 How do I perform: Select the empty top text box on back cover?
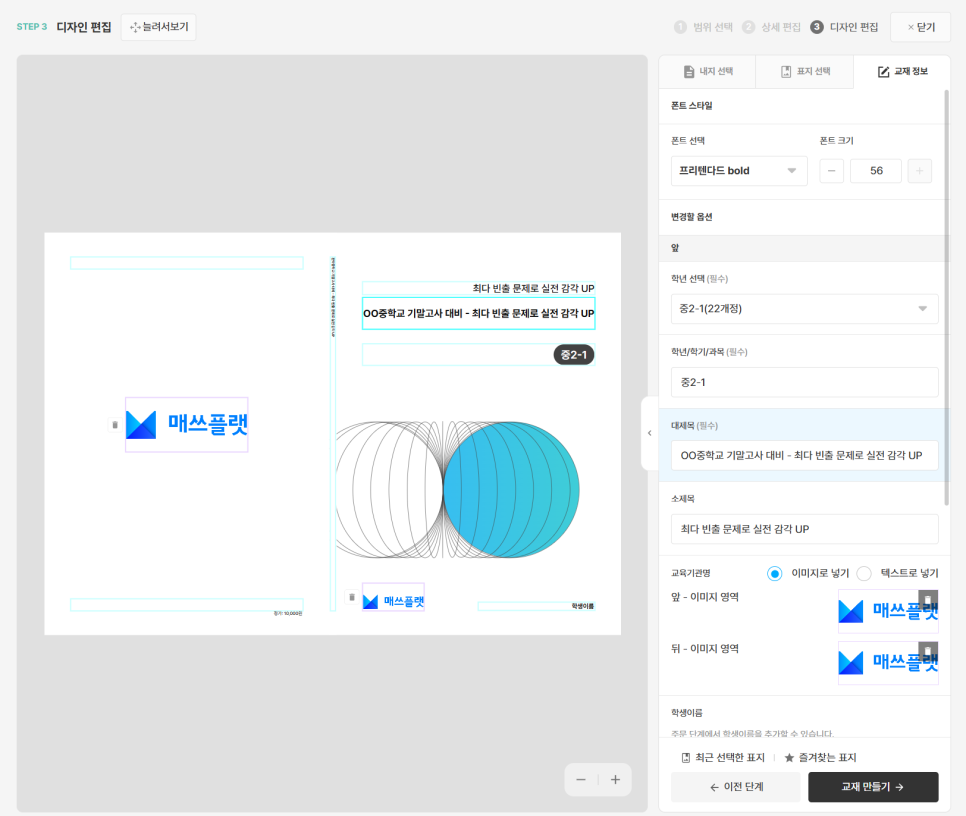click(187, 263)
